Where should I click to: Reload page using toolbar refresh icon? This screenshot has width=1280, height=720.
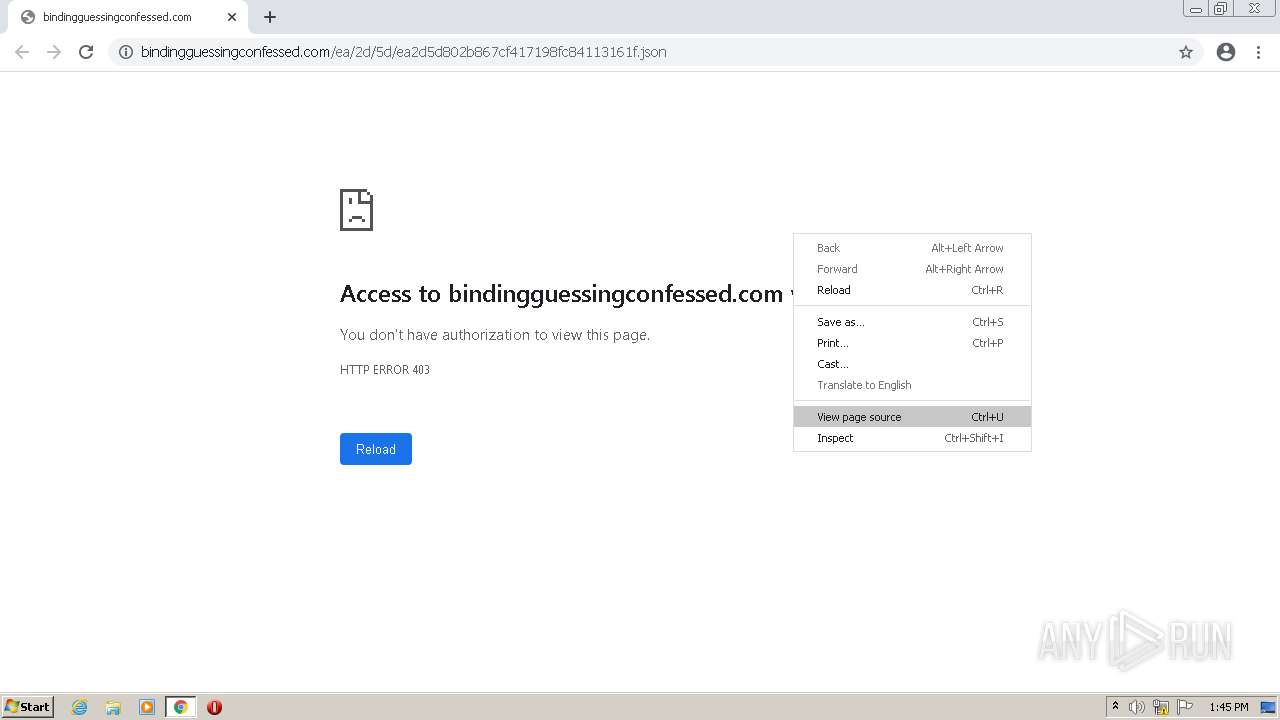[x=86, y=52]
